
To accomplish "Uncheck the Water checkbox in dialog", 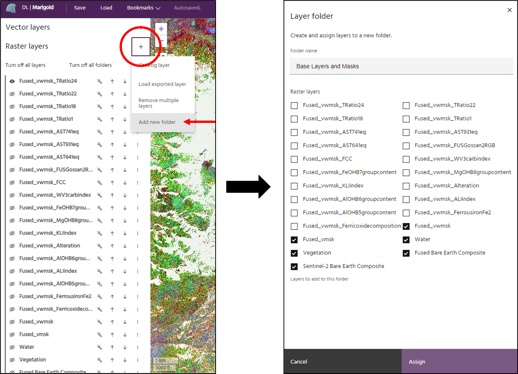I will [x=406, y=240].
